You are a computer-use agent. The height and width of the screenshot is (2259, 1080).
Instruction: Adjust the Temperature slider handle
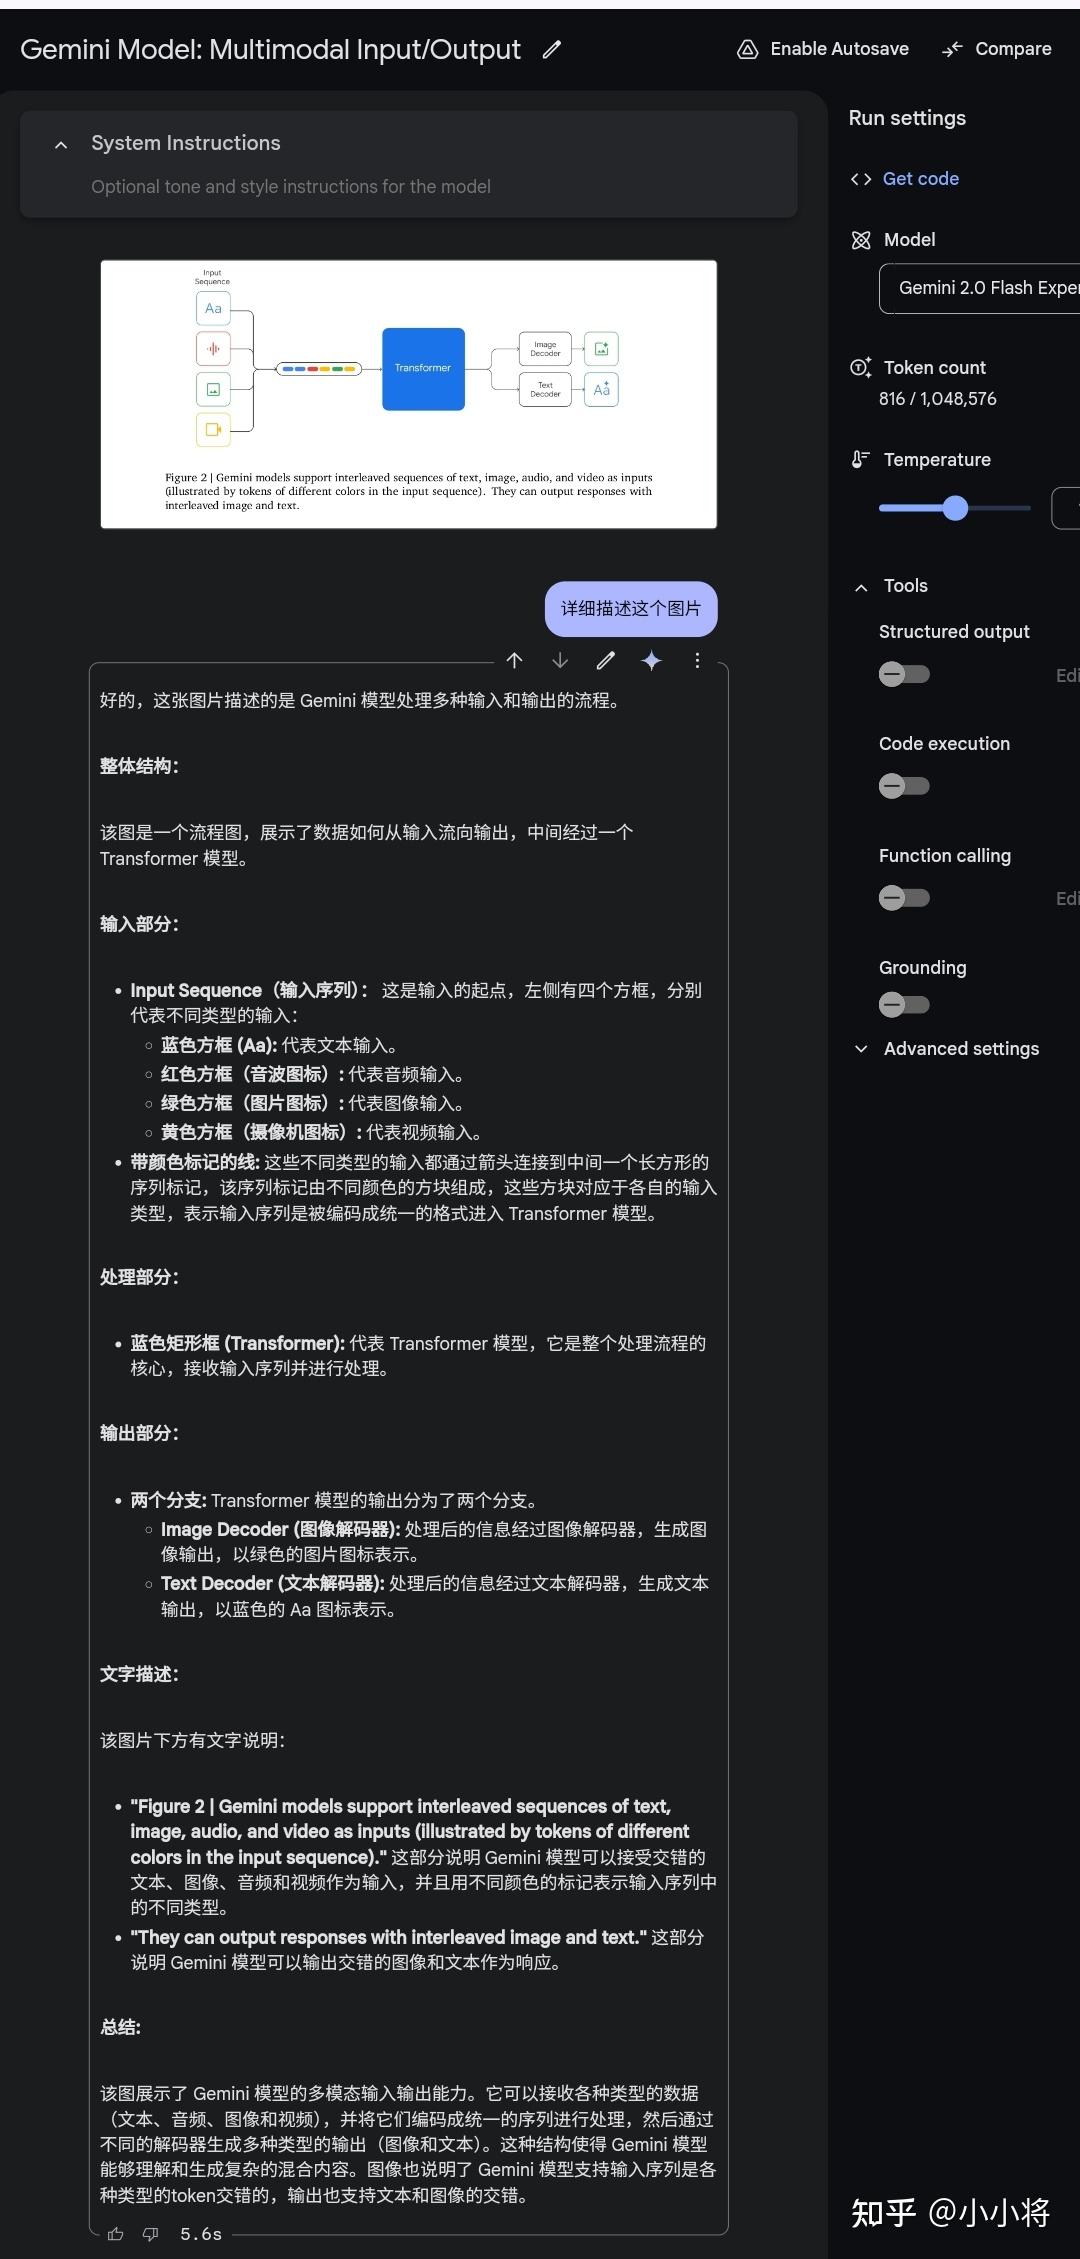[956, 508]
